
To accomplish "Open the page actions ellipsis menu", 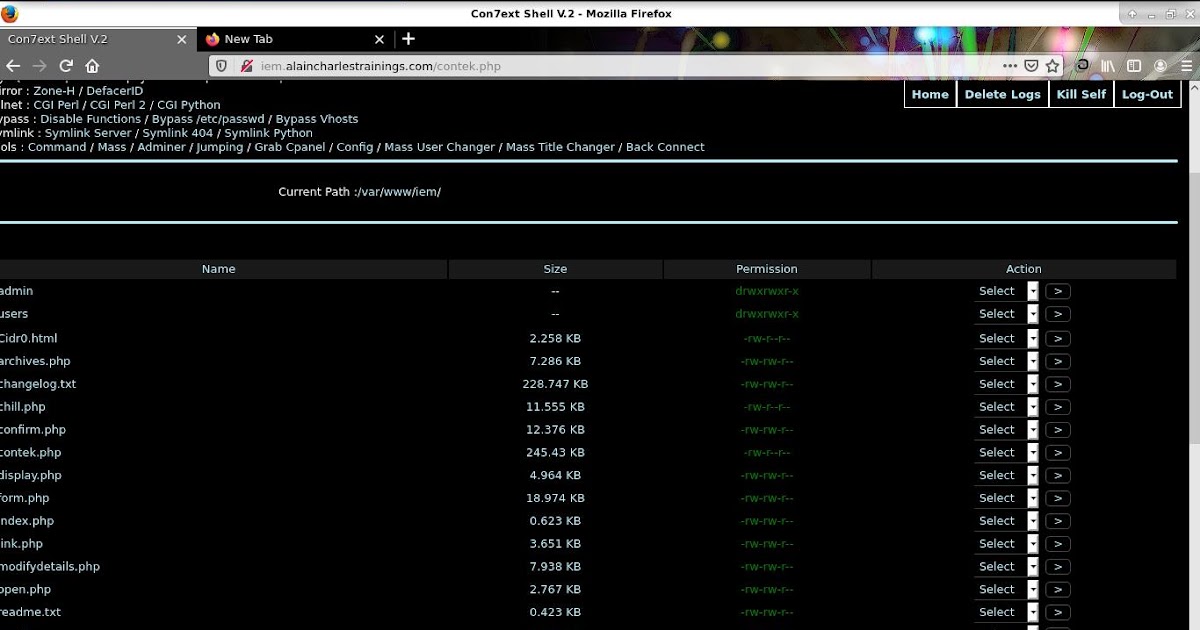I will click(1010, 65).
